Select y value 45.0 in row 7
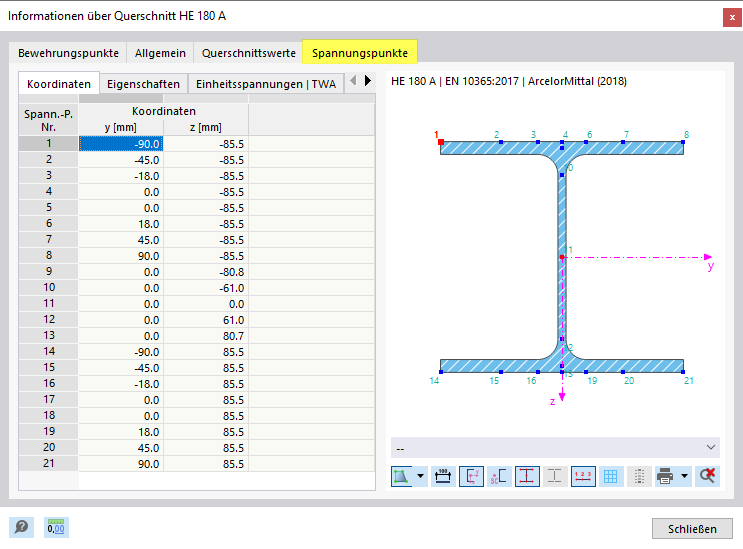This screenshot has height=549, width=743. [x=121, y=240]
